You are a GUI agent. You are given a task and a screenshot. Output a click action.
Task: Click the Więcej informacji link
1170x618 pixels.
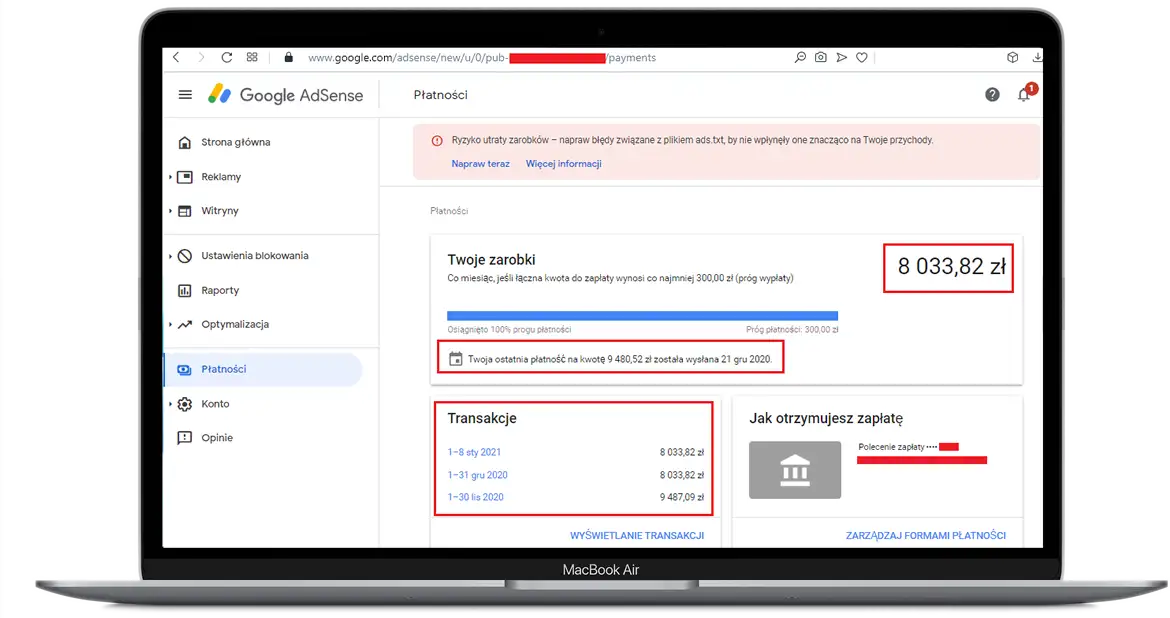[563, 163]
